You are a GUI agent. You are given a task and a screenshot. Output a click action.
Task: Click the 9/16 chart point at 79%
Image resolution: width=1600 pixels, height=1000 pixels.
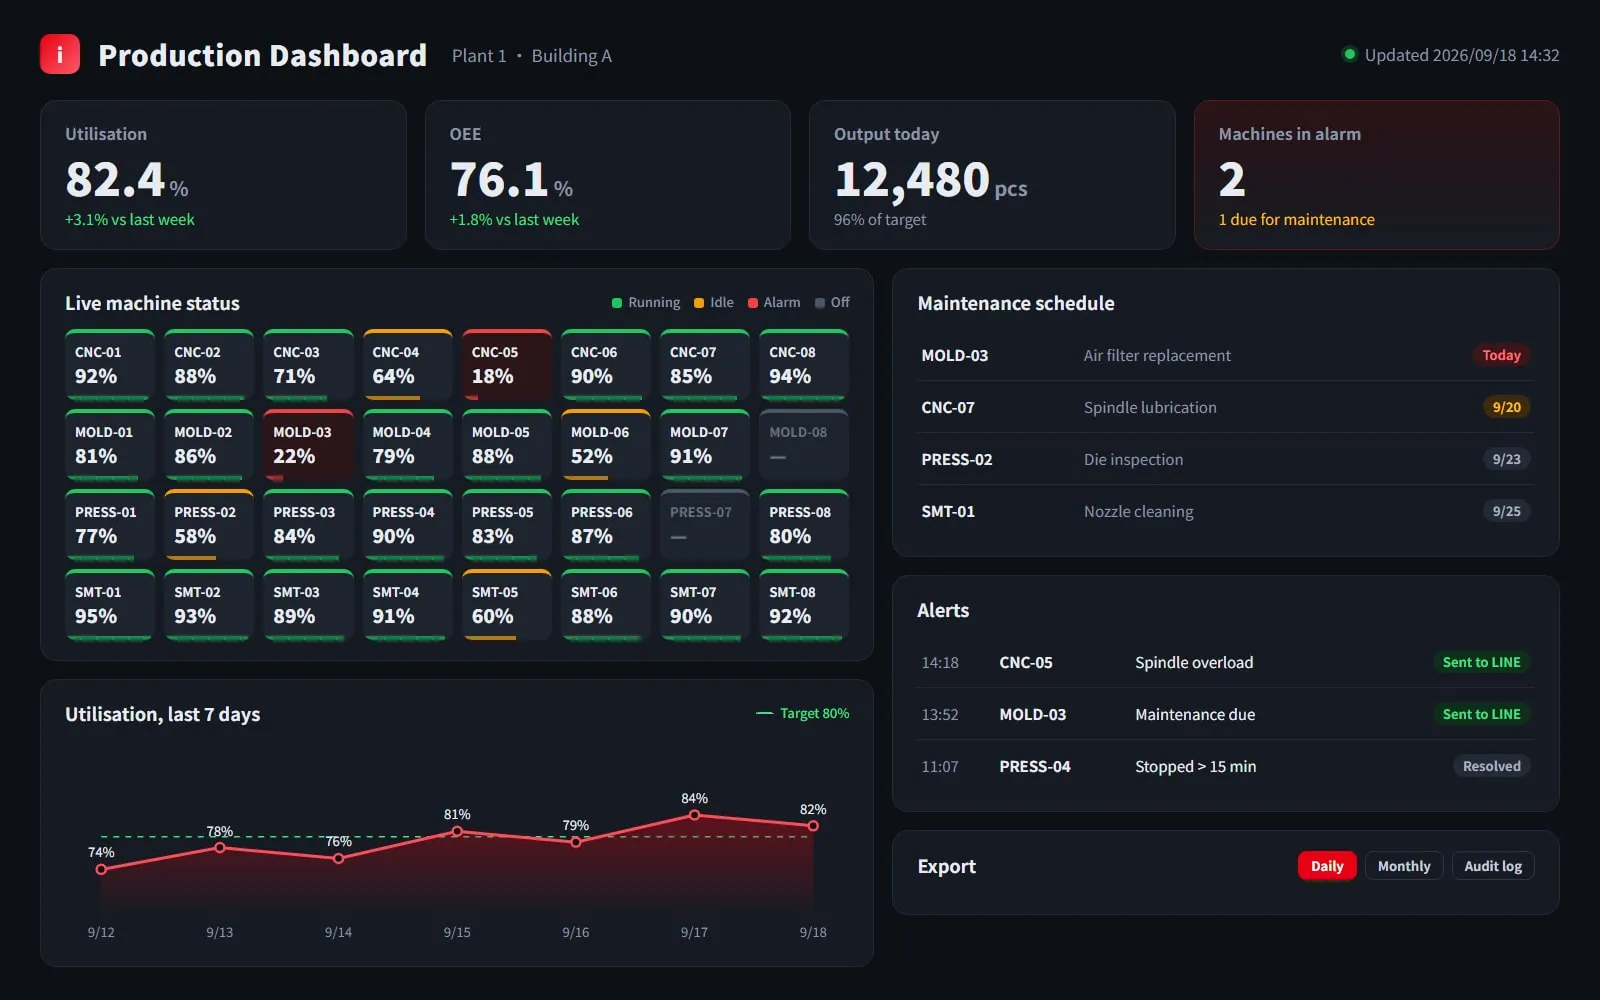576,842
